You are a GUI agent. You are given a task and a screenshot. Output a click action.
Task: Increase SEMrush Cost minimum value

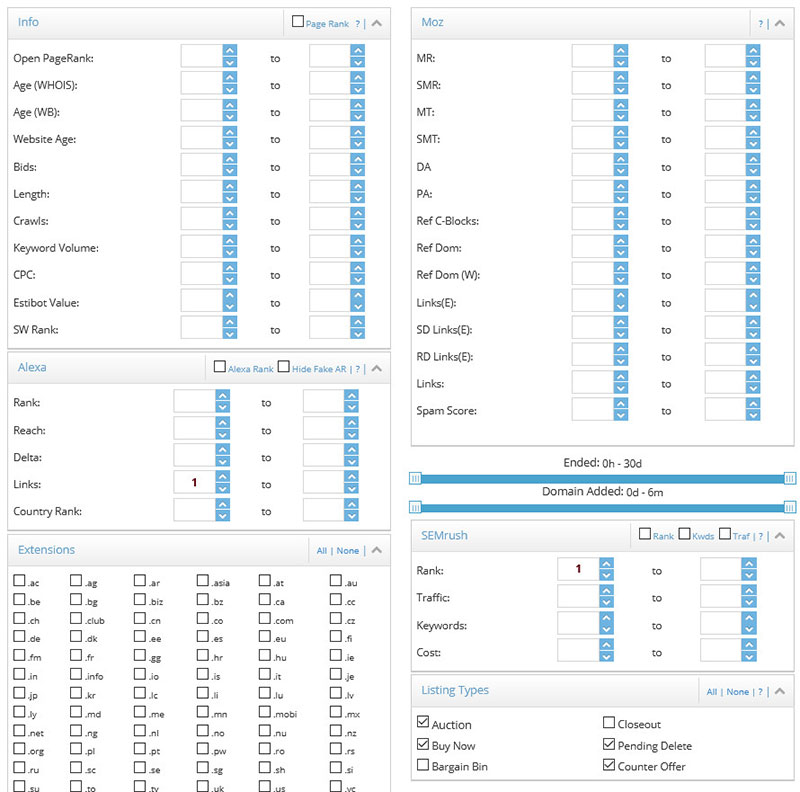click(x=606, y=645)
